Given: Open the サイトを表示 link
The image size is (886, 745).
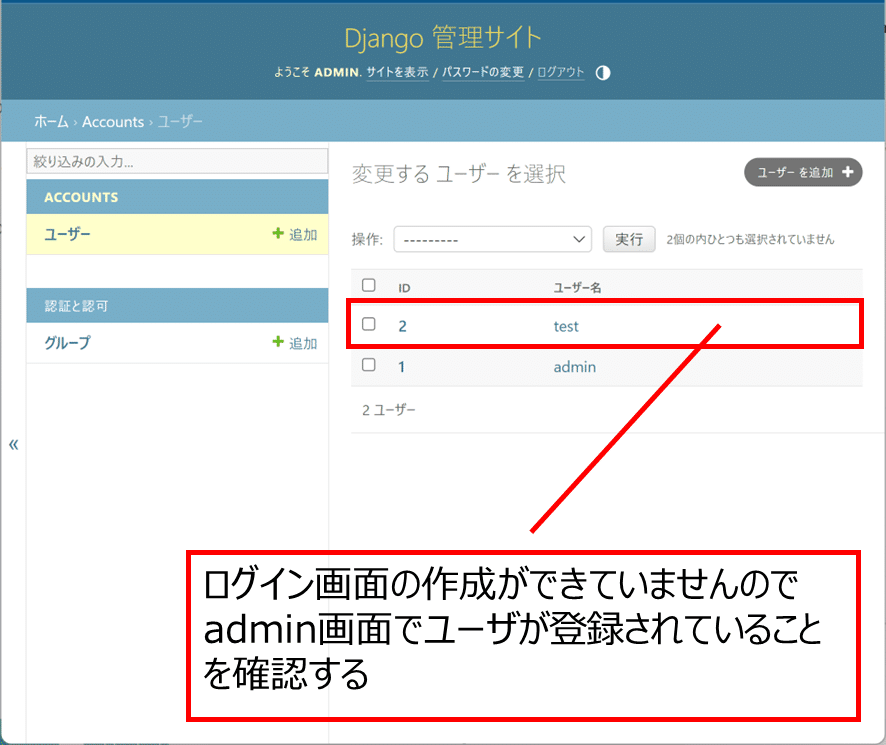Looking at the screenshot, I should [397, 72].
